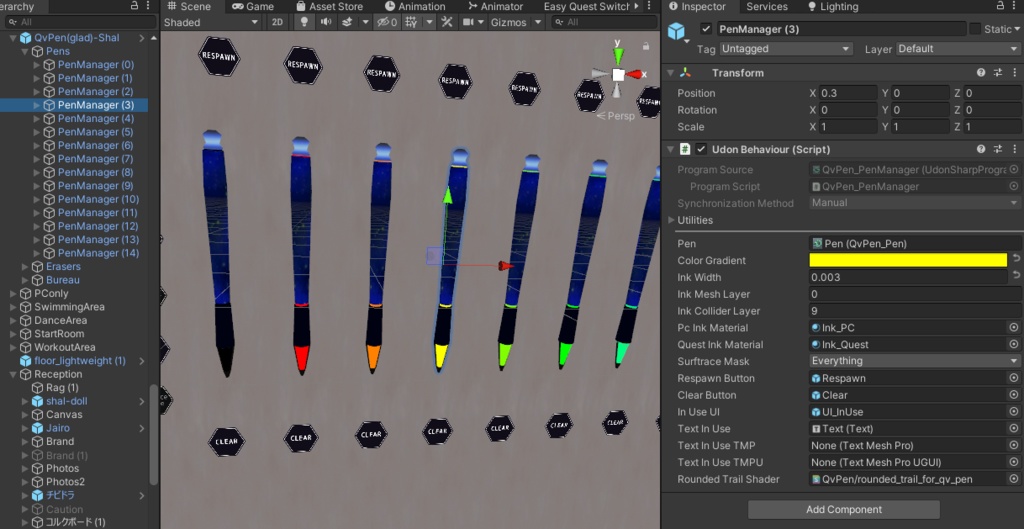
Task: Pick object for Rounded Trail Shader
Action: pos(1014,479)
